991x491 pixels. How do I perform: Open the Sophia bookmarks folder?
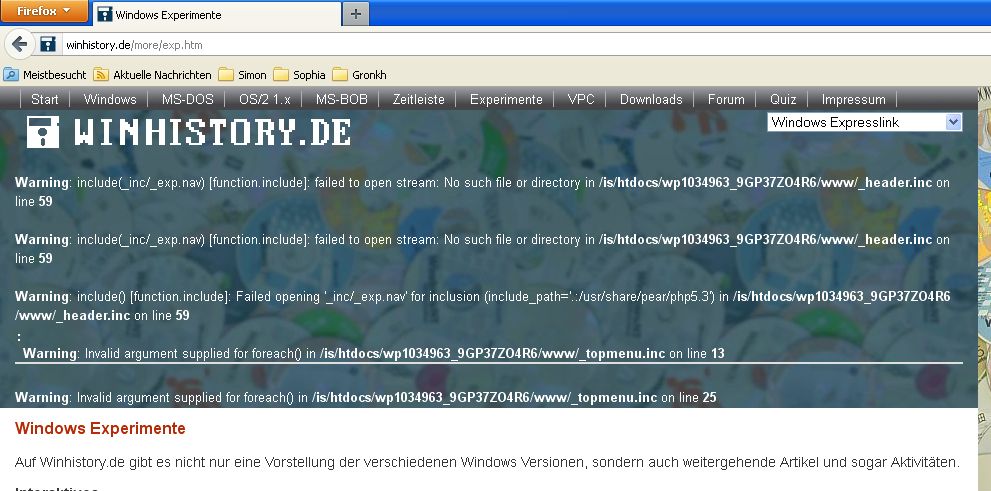(300, 75)
